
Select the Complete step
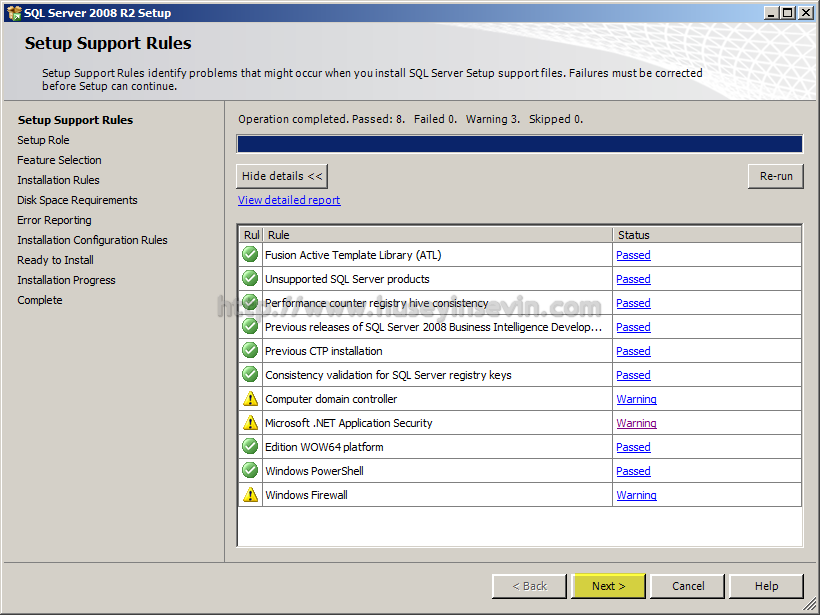tap(40, 300)
